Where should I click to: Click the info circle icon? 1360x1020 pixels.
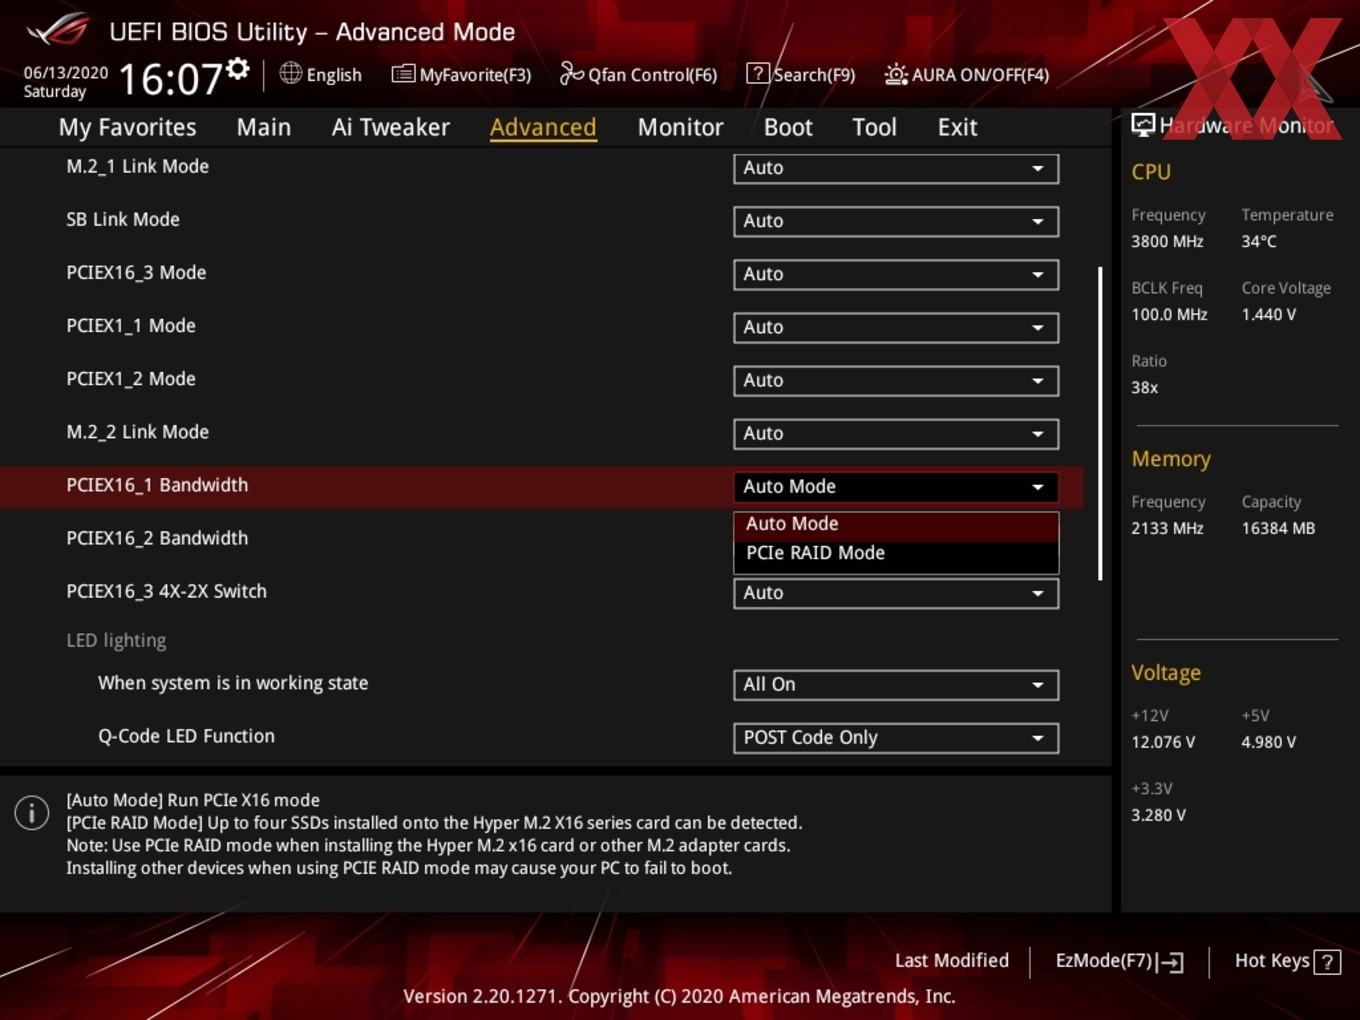32,813
